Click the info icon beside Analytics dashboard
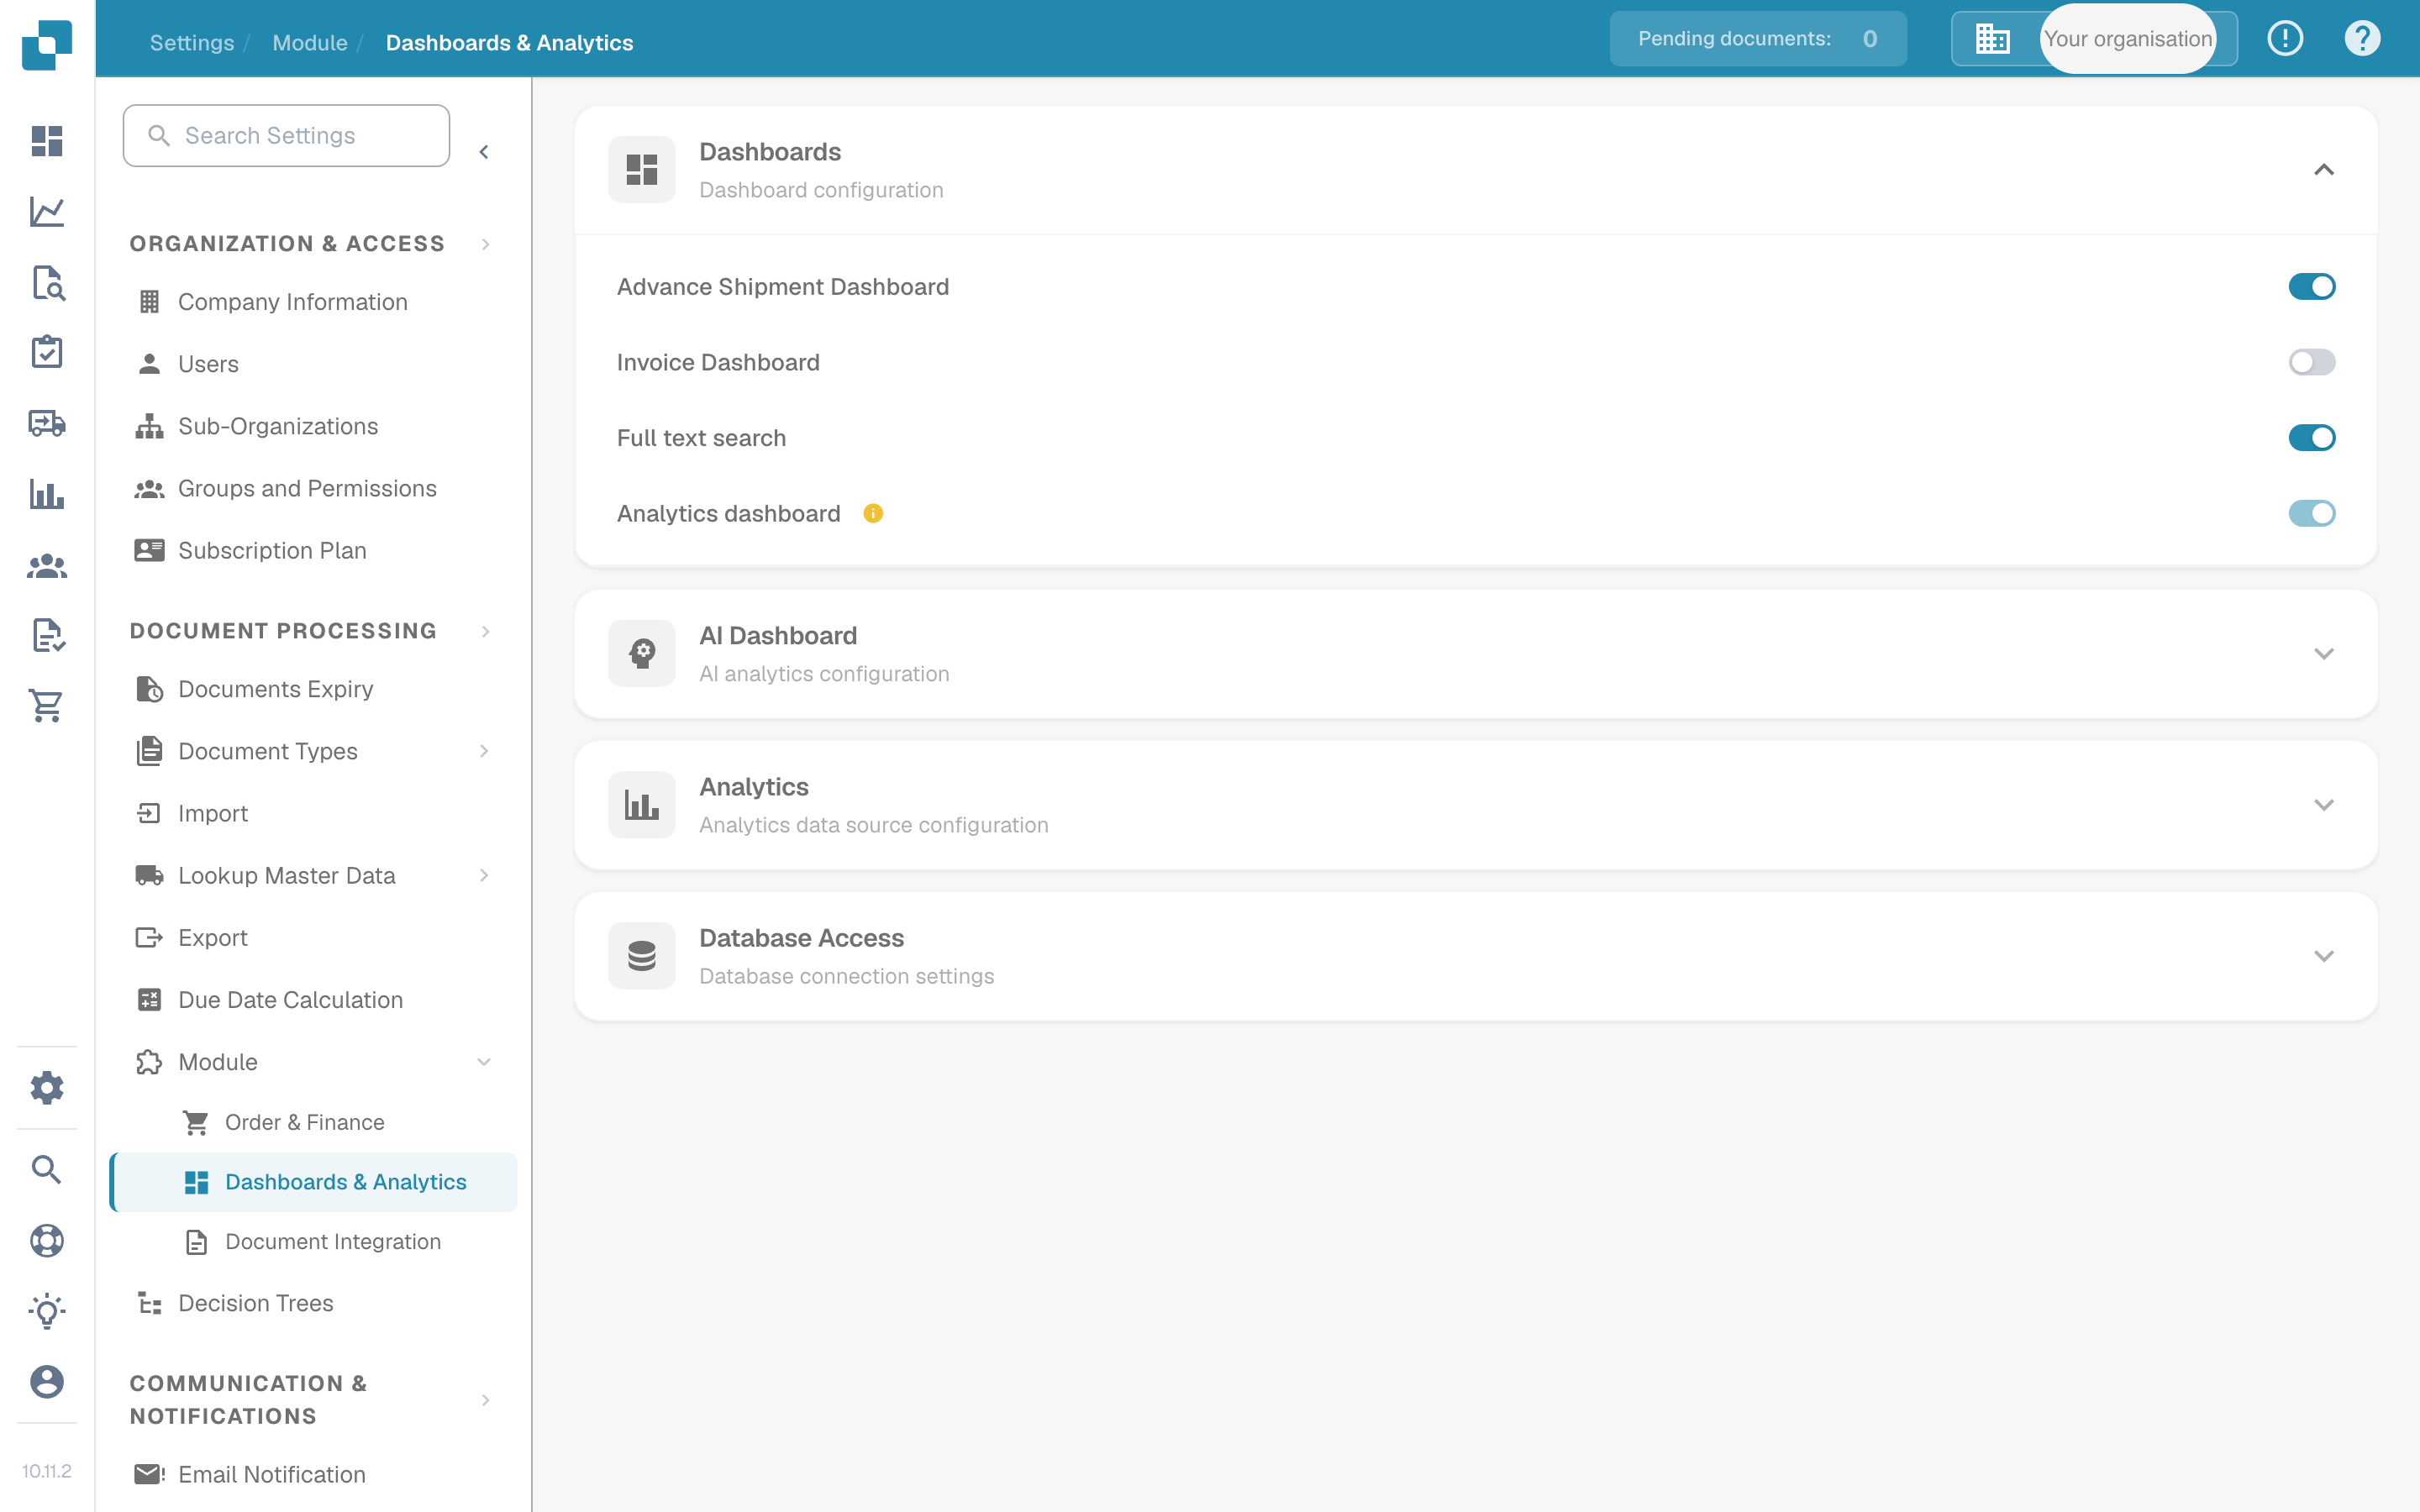 point(873,514)
